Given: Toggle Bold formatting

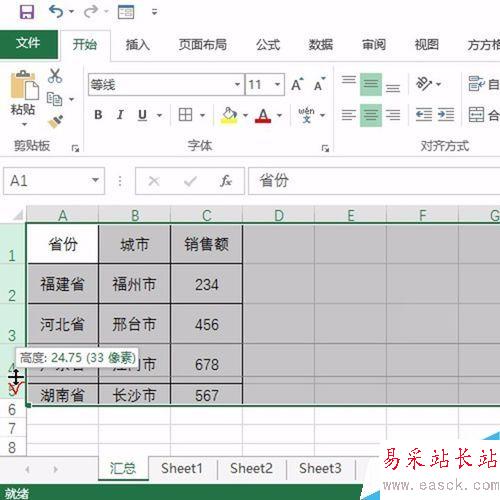Looking at the screenshot, I should coord(98,115).
